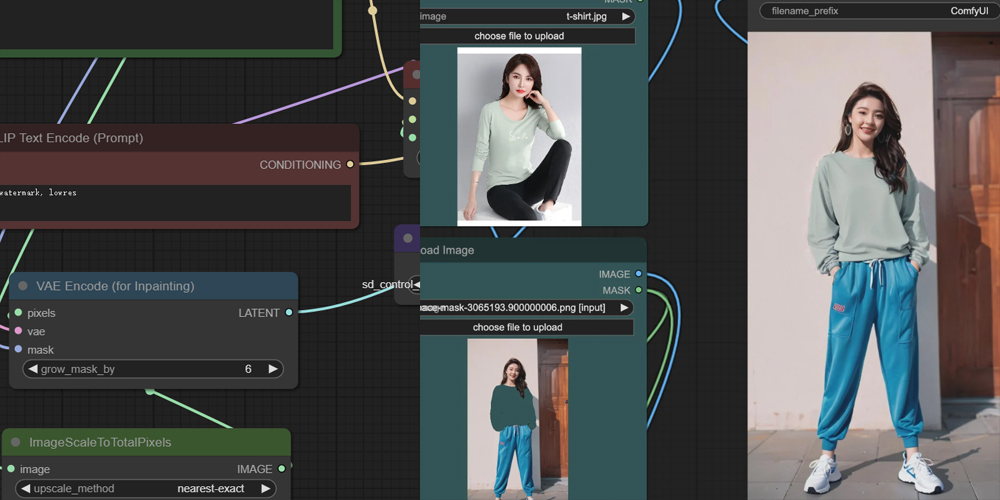Click the LATENT output socket
The height and width of the screenshot is (500, 1000).
click(289, 312)
